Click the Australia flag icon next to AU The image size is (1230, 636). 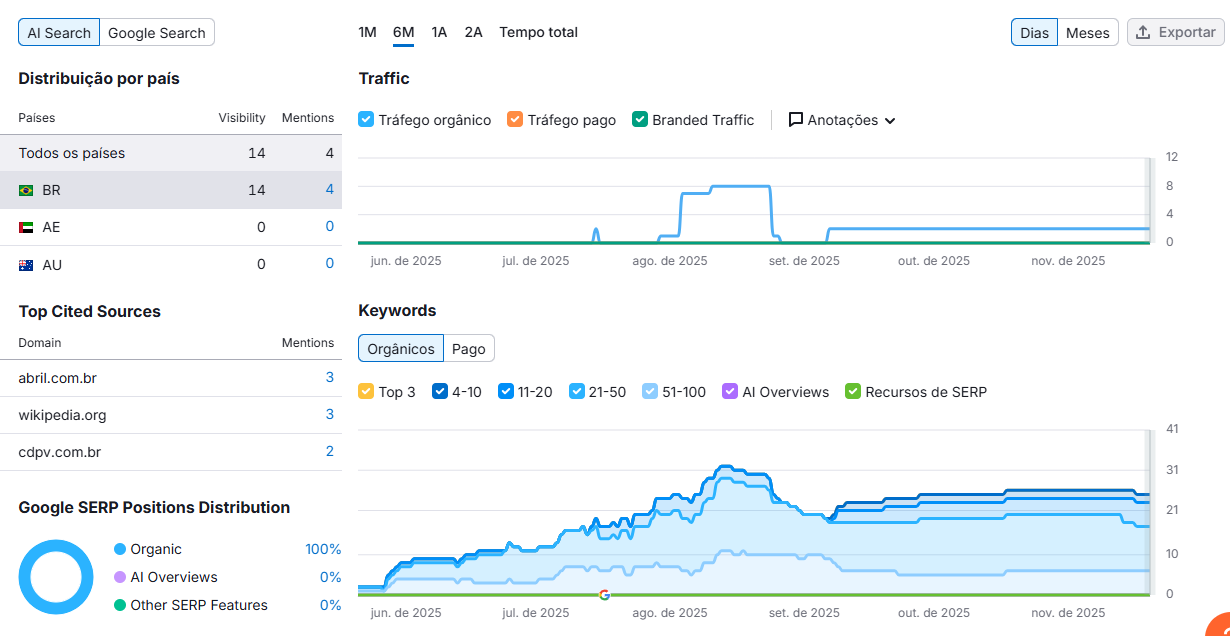pyautogui.click(x=26, y=266)
